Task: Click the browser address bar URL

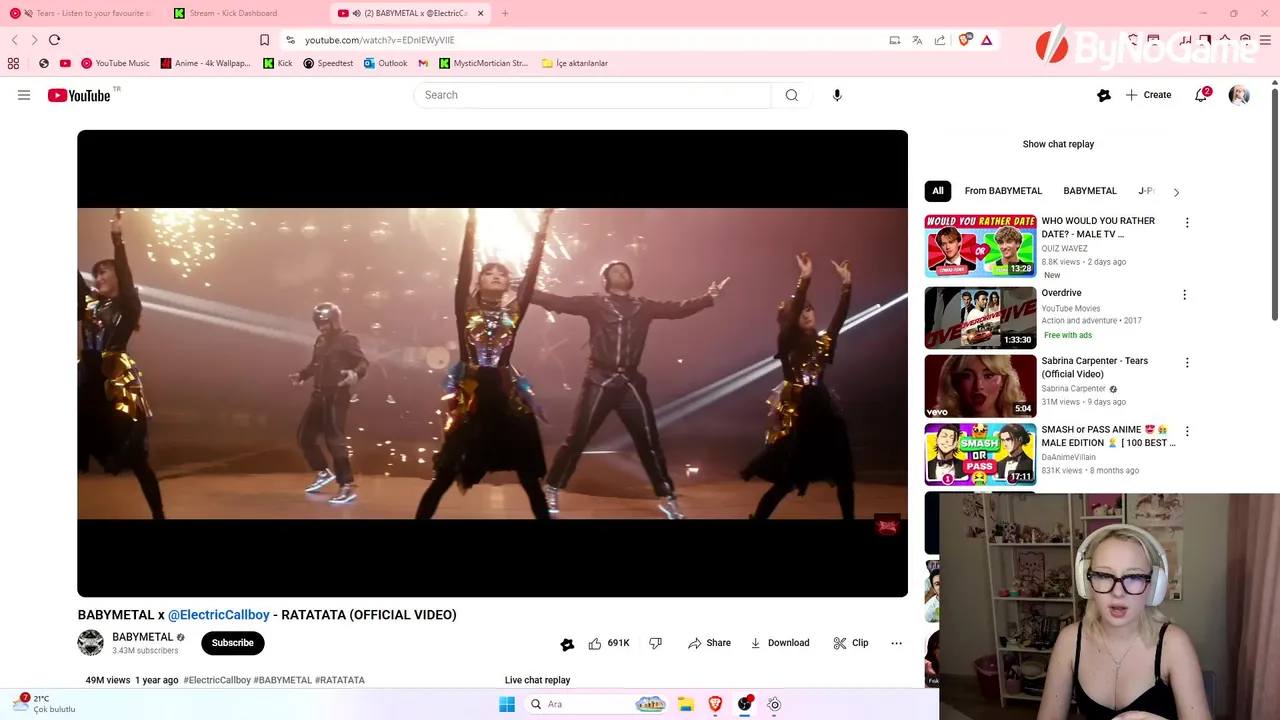Action: click(380, 40)
